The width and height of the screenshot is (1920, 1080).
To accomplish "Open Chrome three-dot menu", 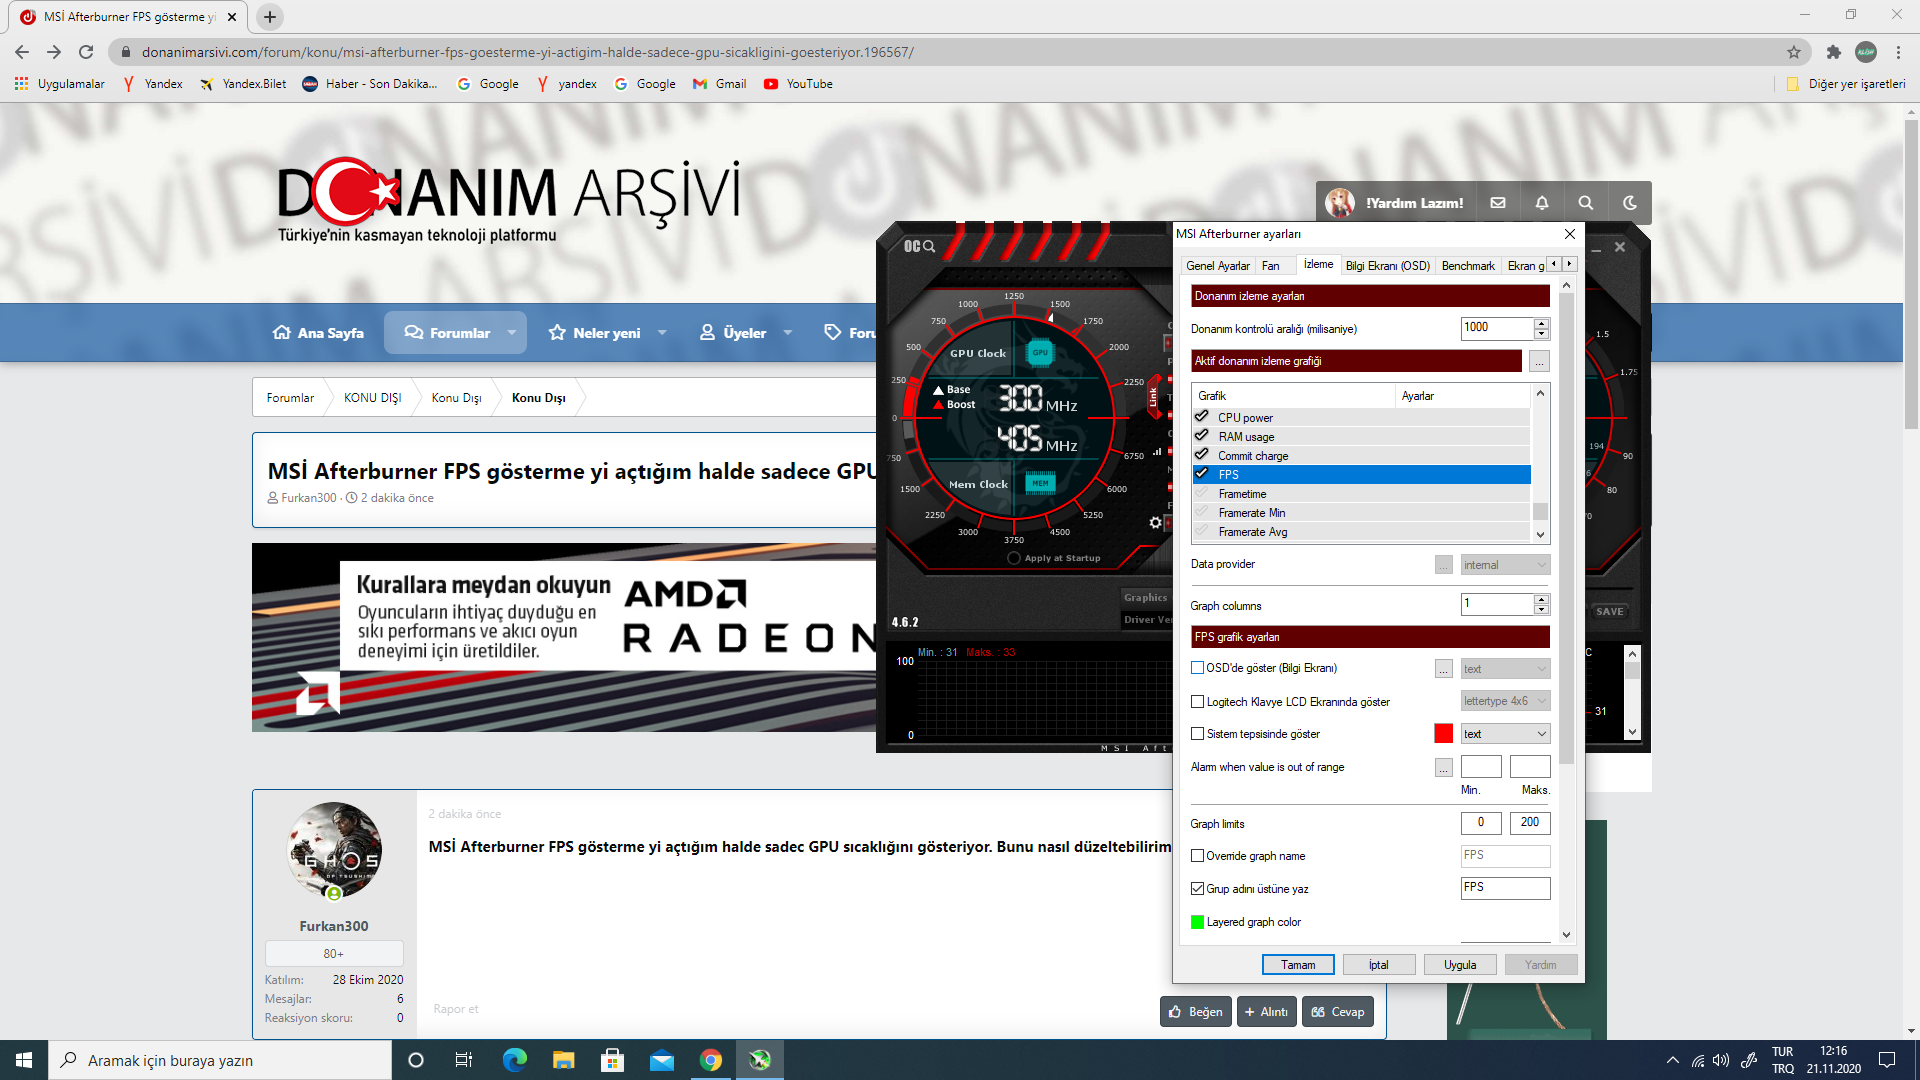I will pyautogui.click(x=1898, y=52).
